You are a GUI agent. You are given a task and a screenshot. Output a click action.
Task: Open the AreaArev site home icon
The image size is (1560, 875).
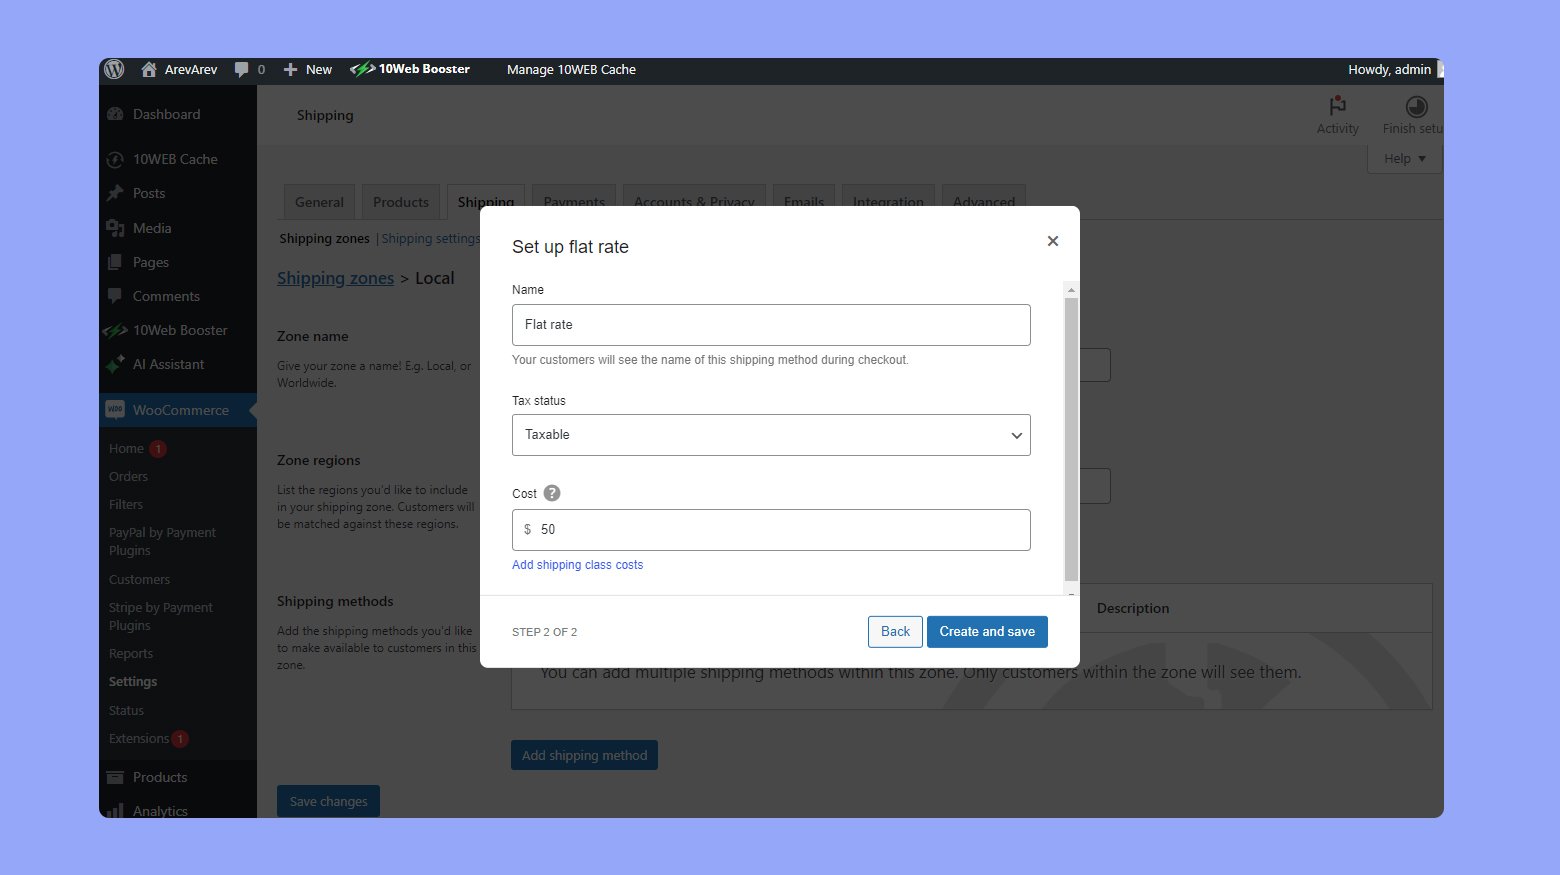(x=149, y=69)
